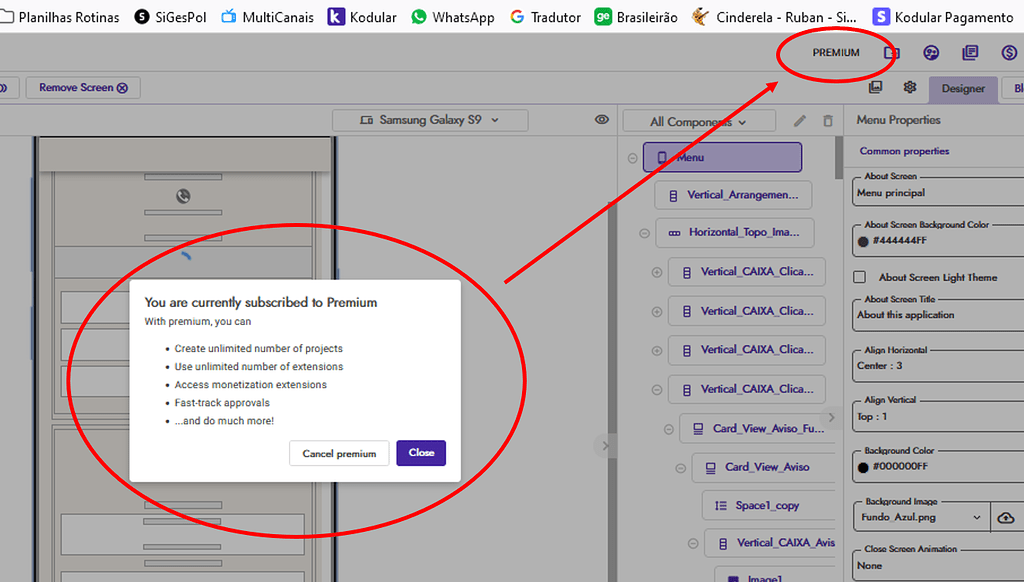The height and width of the screenshot is (582, 1024).
Task: Open the Samsung Galaxy S9 device dropdown
Action: [430, 120]
